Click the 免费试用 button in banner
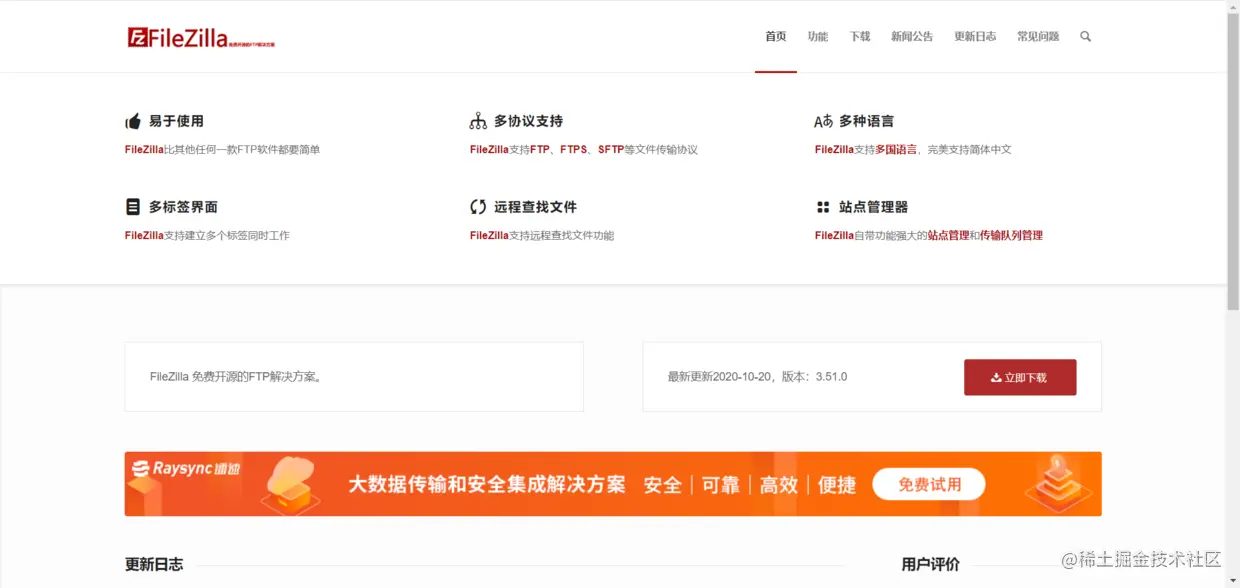 click(928, 483)
